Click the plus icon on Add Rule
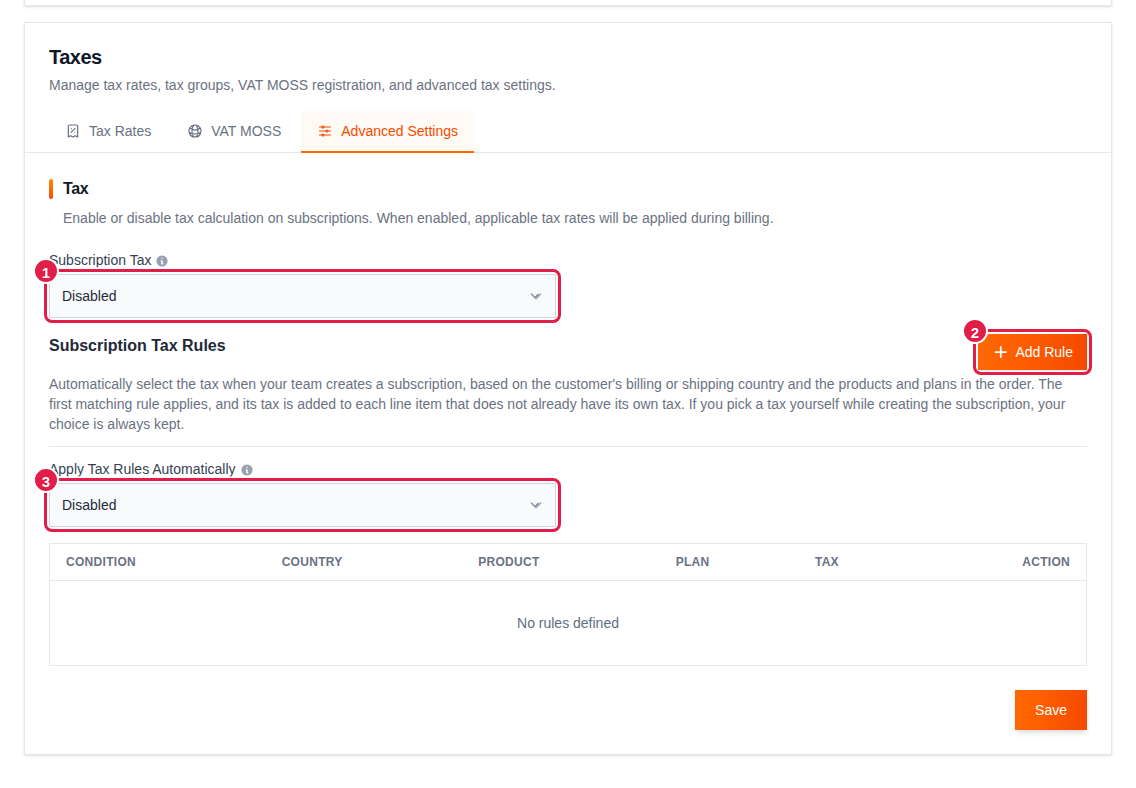 [1001, 352]
